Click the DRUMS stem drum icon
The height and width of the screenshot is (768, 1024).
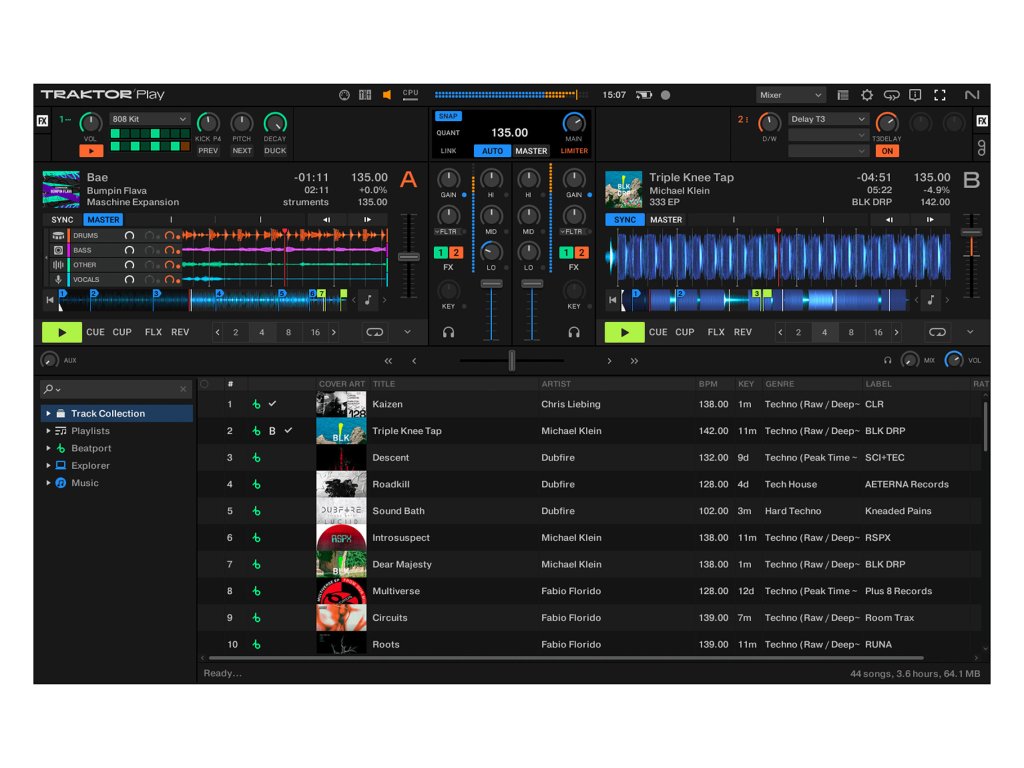pos(59,236)
